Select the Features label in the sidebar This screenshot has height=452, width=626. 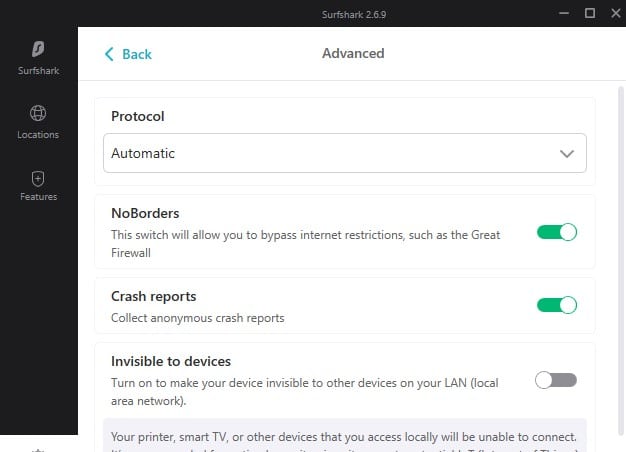[38, 196]
